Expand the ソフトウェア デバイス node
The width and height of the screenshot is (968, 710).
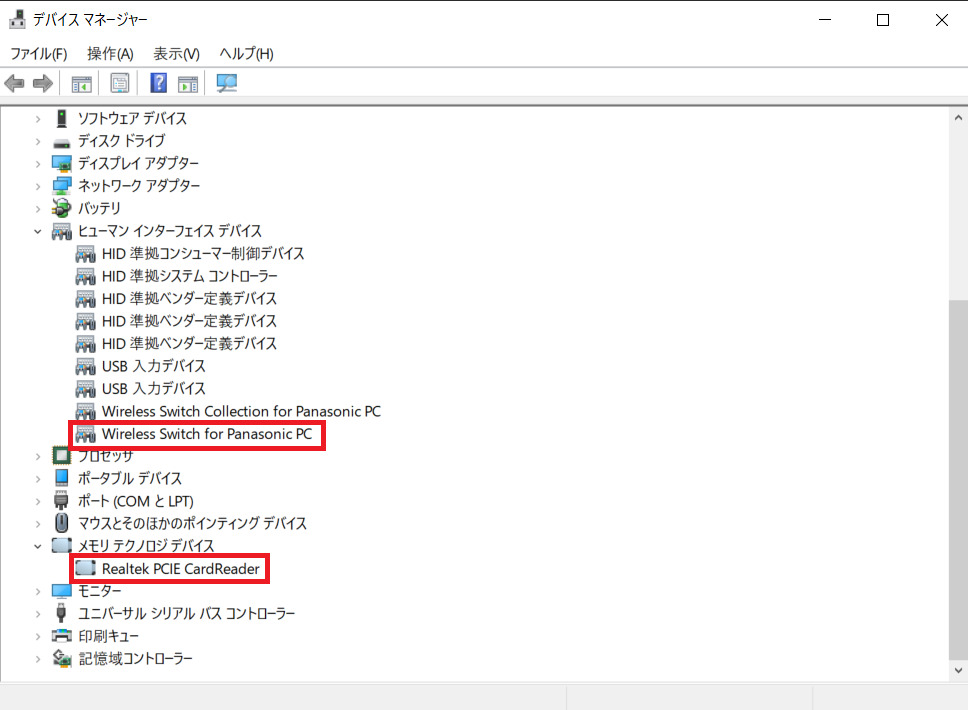pyautogui.click(x=38, y=119)
